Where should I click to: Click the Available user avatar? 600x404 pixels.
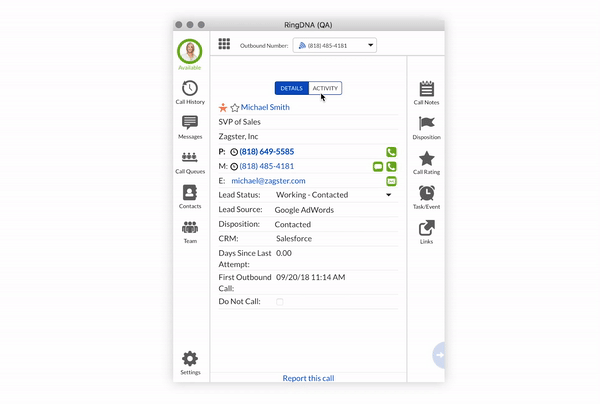coord(189,51)
